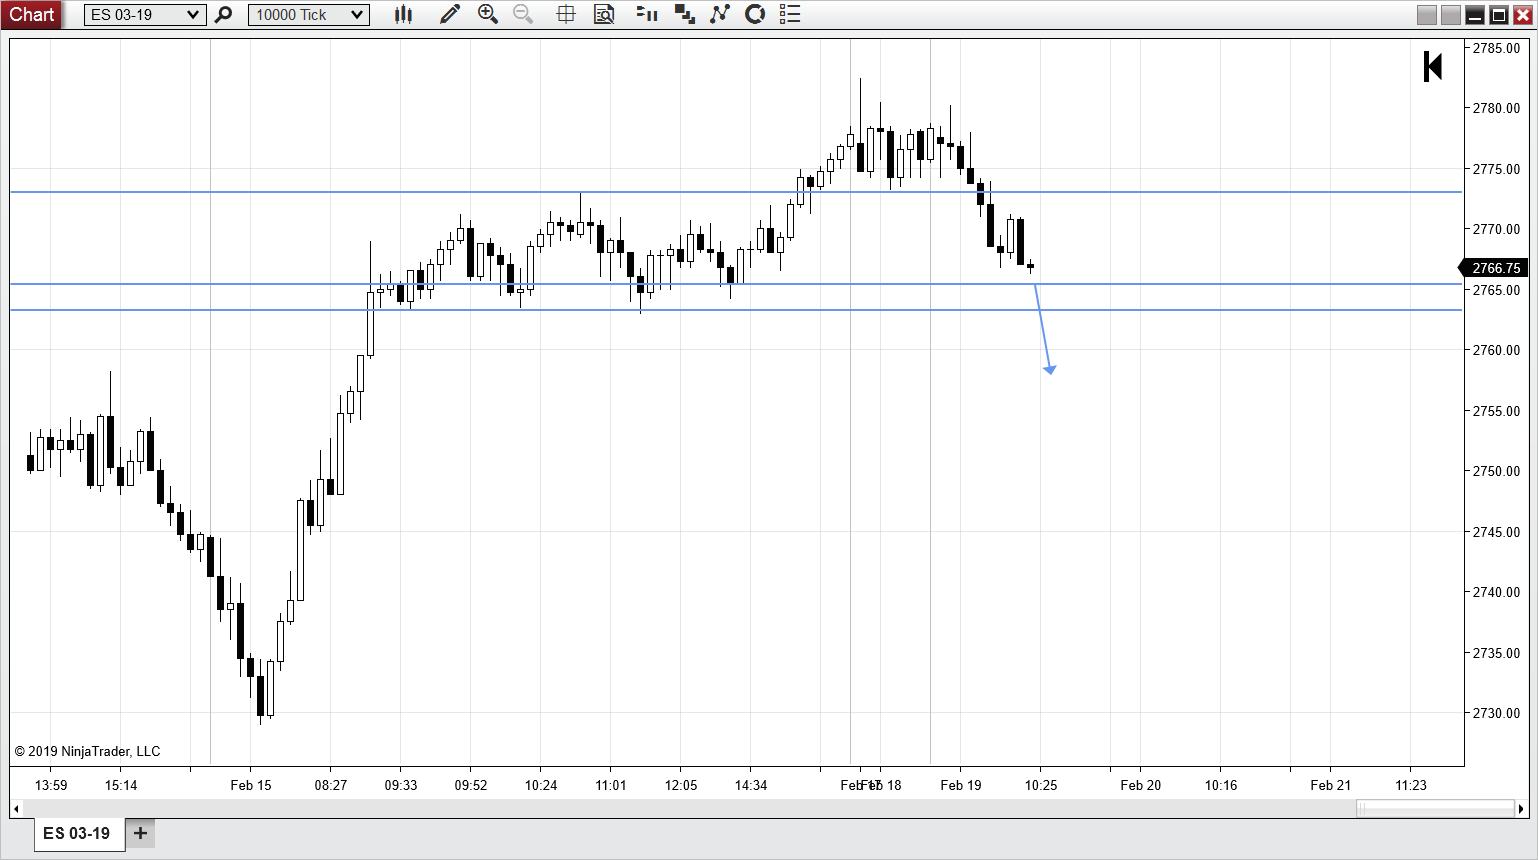Image resolution: width=1538 pixels, height=860 pixels.
Task: Open the Indicators dialog
Action: pos(720,14)
